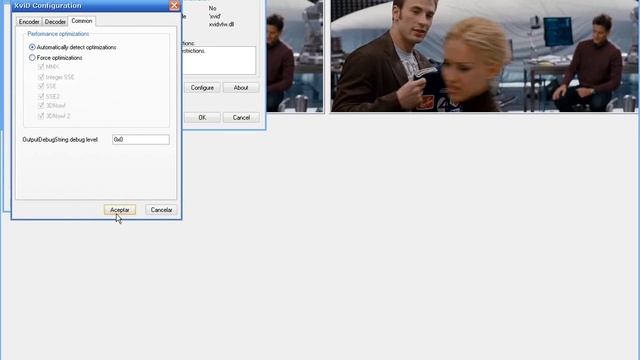
Task: Toggle the 3DNow! checkbox
Action: click(x=41, y=106)
